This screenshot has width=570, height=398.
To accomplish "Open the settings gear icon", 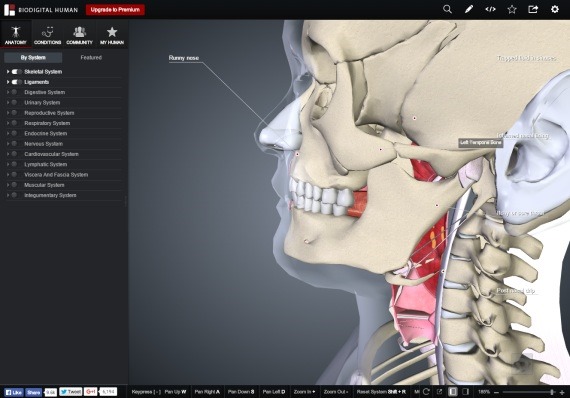I will (x=555, y=9).
